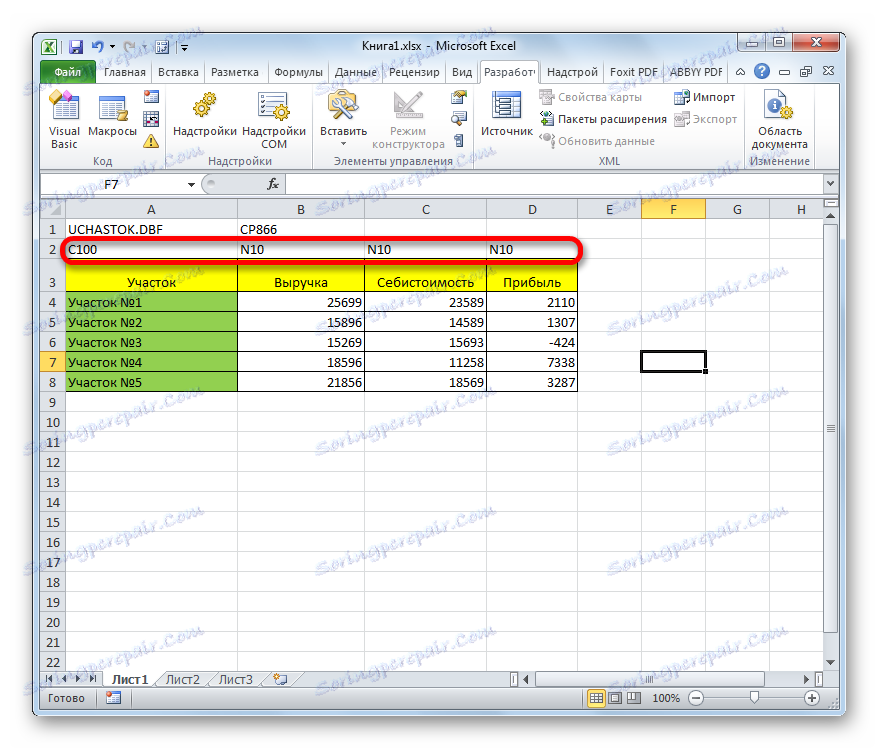Switch to Page Layout view
This screenshot has width=879, height=749.
click(615, 698)
